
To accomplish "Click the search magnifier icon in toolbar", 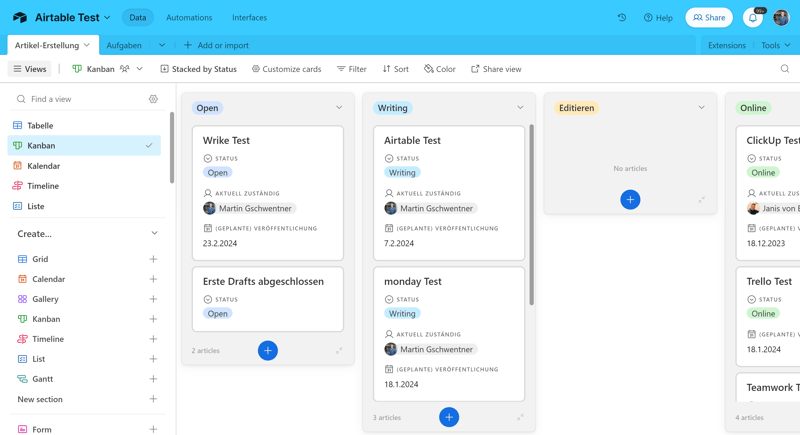I will click(x=785, y=69).
